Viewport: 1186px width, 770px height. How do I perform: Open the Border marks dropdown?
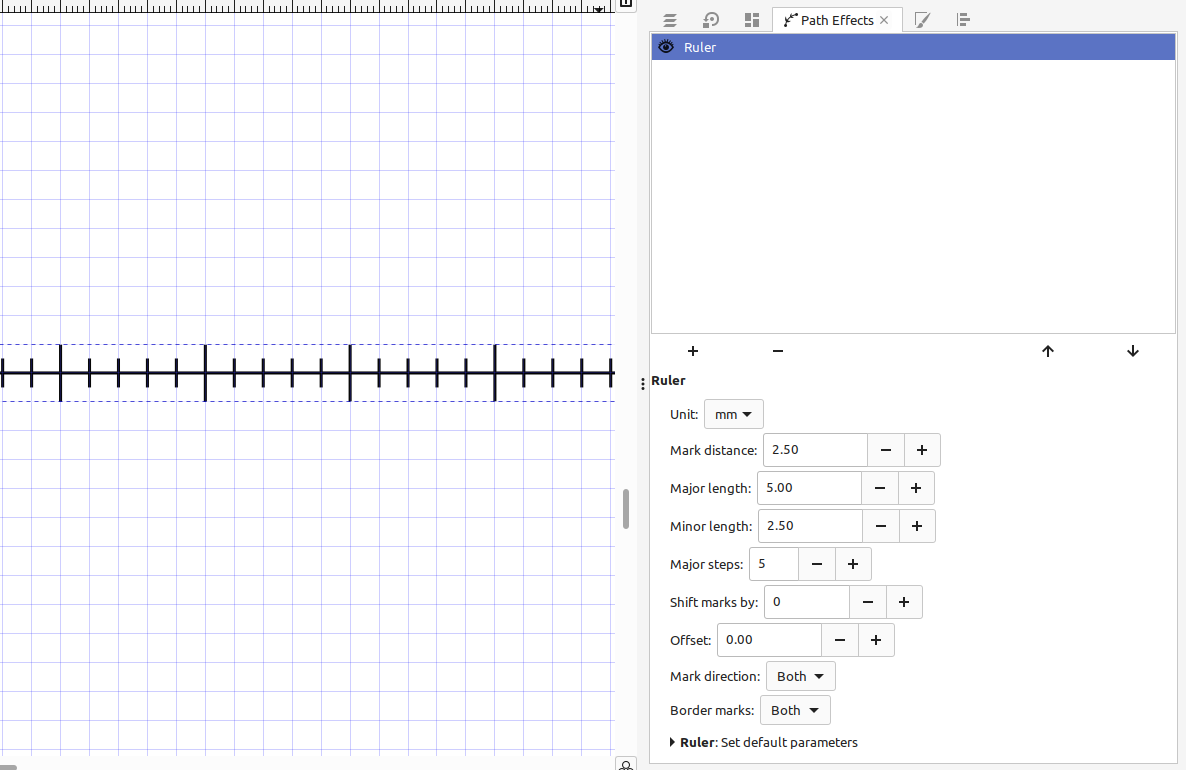coord(795,709)
